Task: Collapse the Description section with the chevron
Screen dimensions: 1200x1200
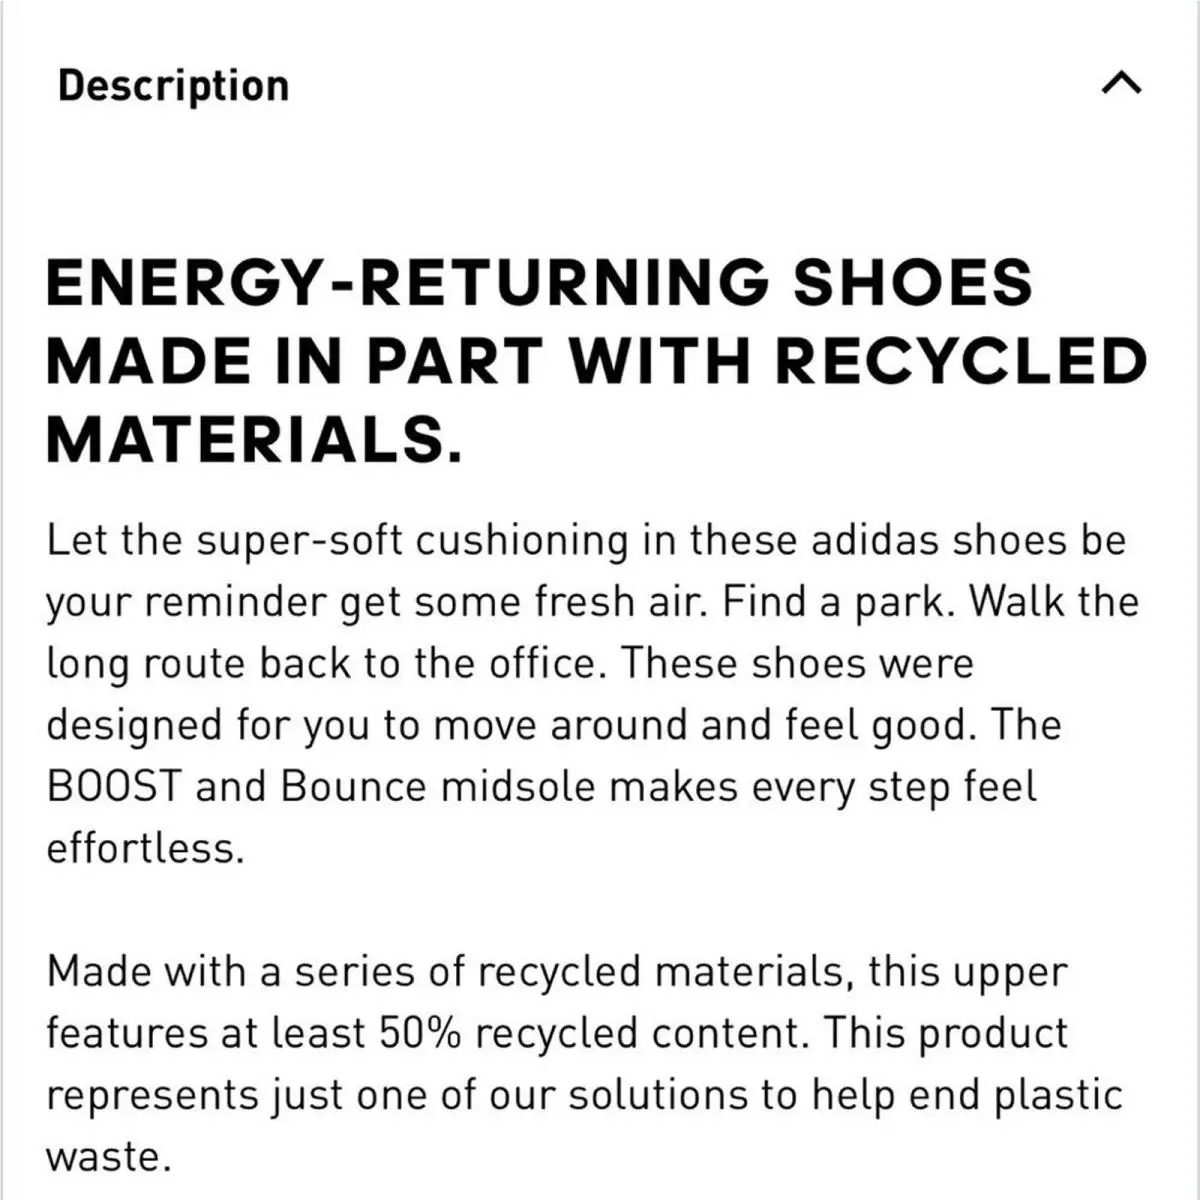Action: point(1121,85)
